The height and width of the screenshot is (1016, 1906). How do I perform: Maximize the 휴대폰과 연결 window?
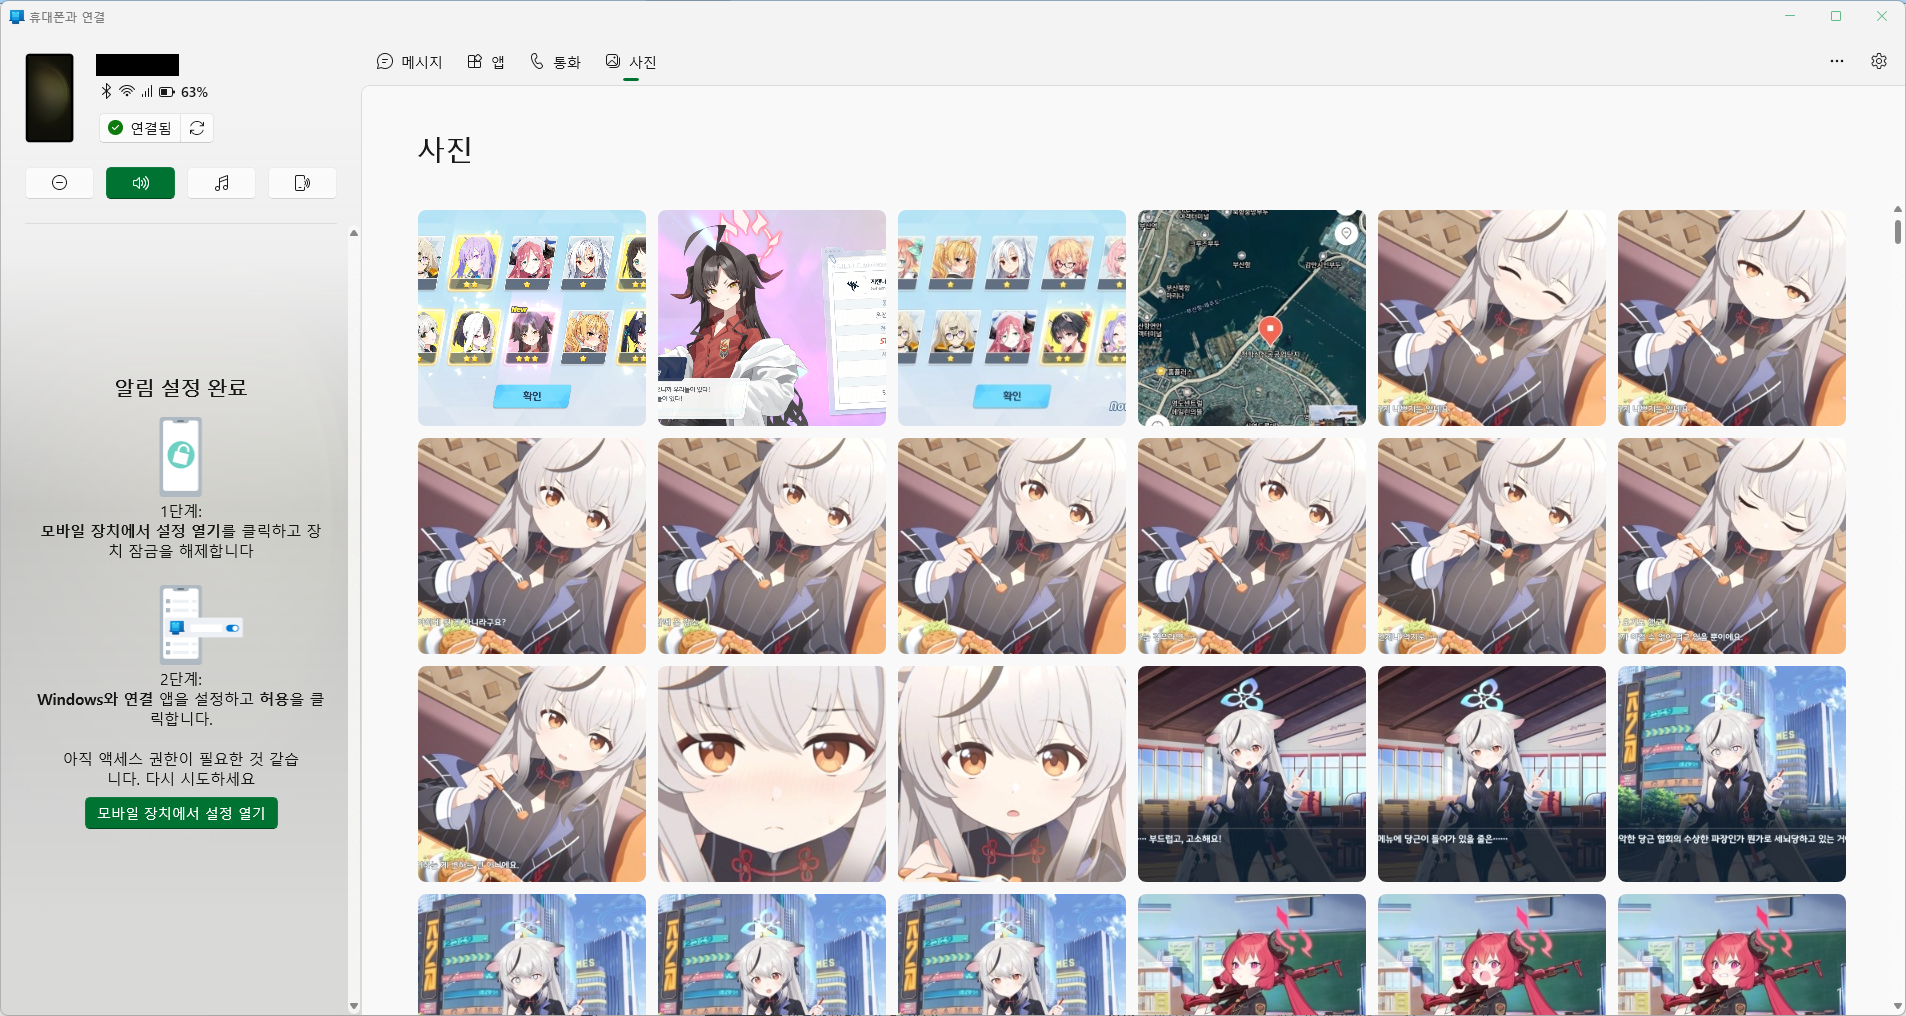click(1836, 16)
